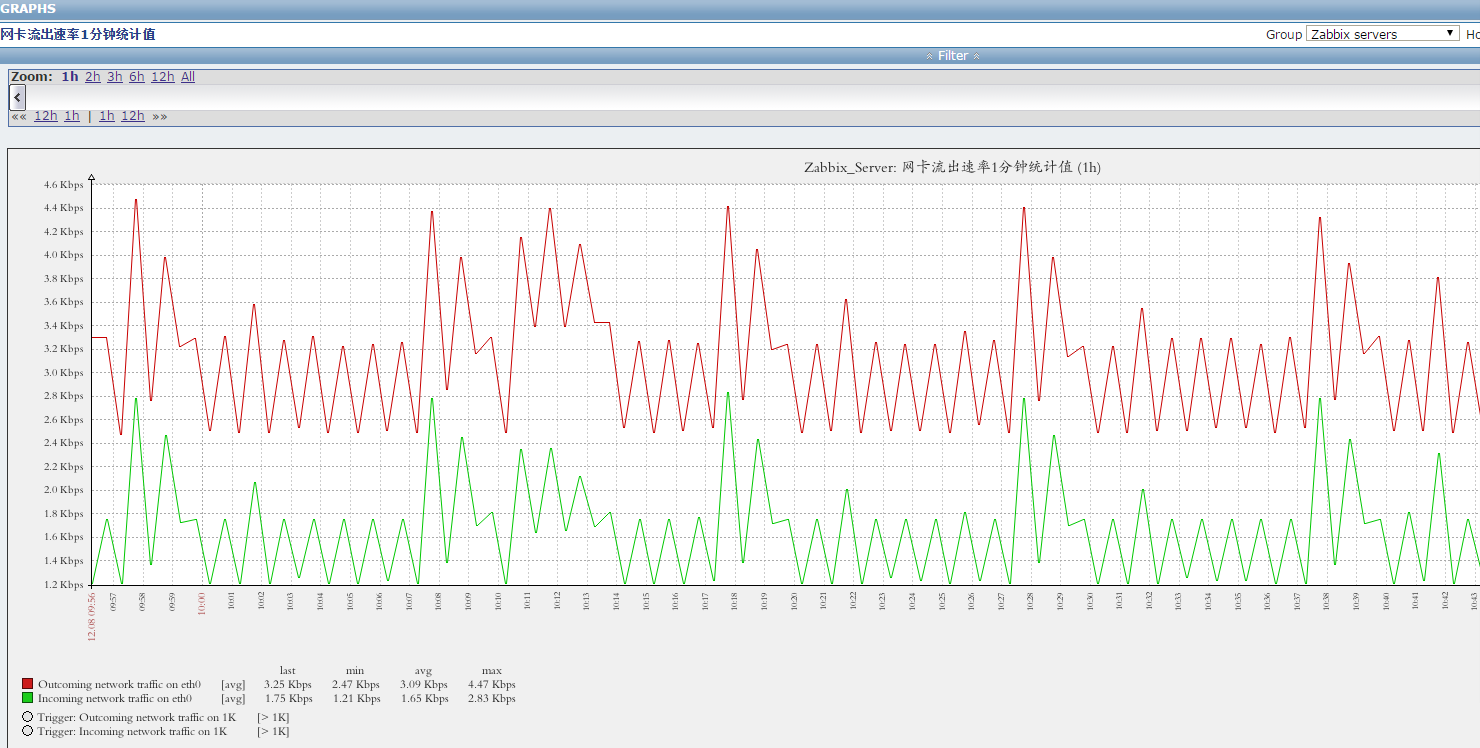Click the 2.83 Kbps max value
This screenshot has width=1480, height=748.
491,699
